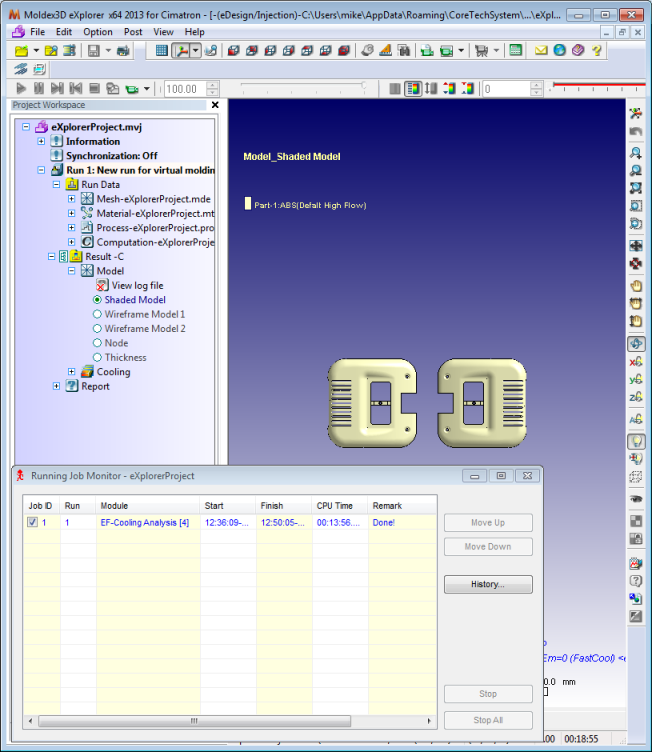Click the red timeline ruler bar
Image resolution: width=652 pixels, height=752 pixels.
[x=599, y=85]
